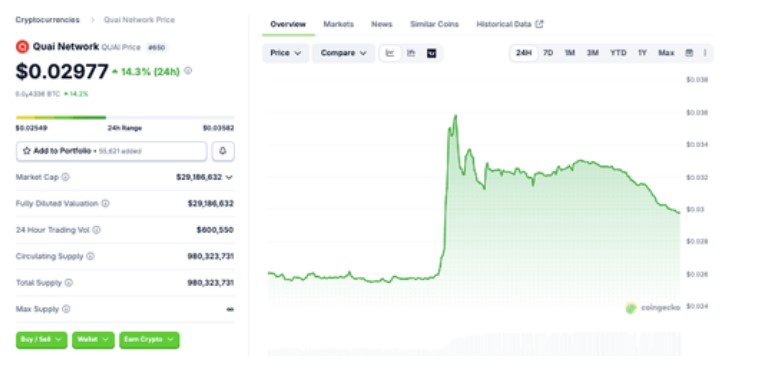The width and height of the screenshot is (766, 376).
Task: Click Add to Portfolio button
Action: pos(111,151)
